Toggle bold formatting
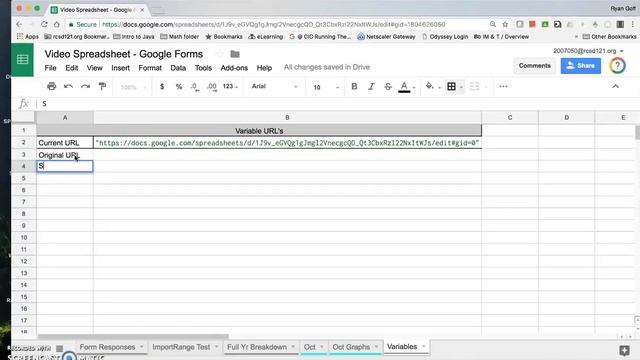The width and height of the screenshot is (640, 360). click(354, 87)
